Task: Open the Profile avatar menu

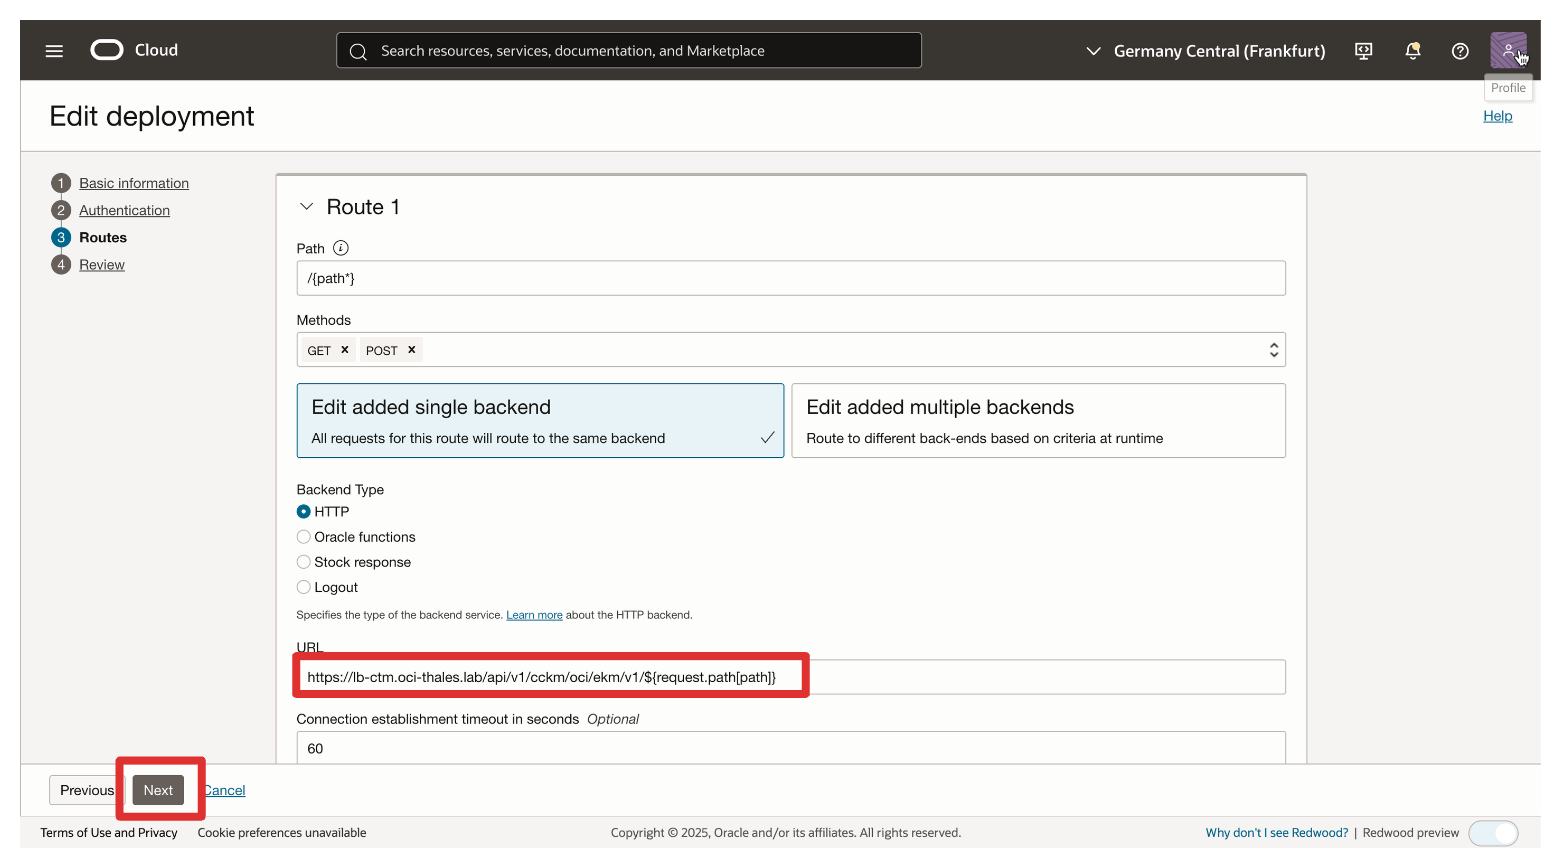Action: (x=1508, y=50)
